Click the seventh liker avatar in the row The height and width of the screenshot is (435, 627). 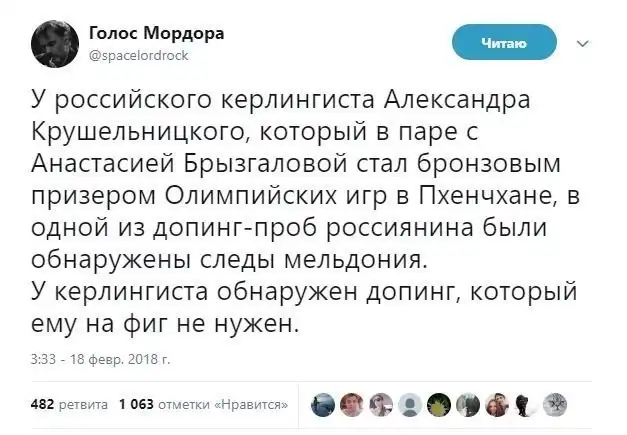497,403
